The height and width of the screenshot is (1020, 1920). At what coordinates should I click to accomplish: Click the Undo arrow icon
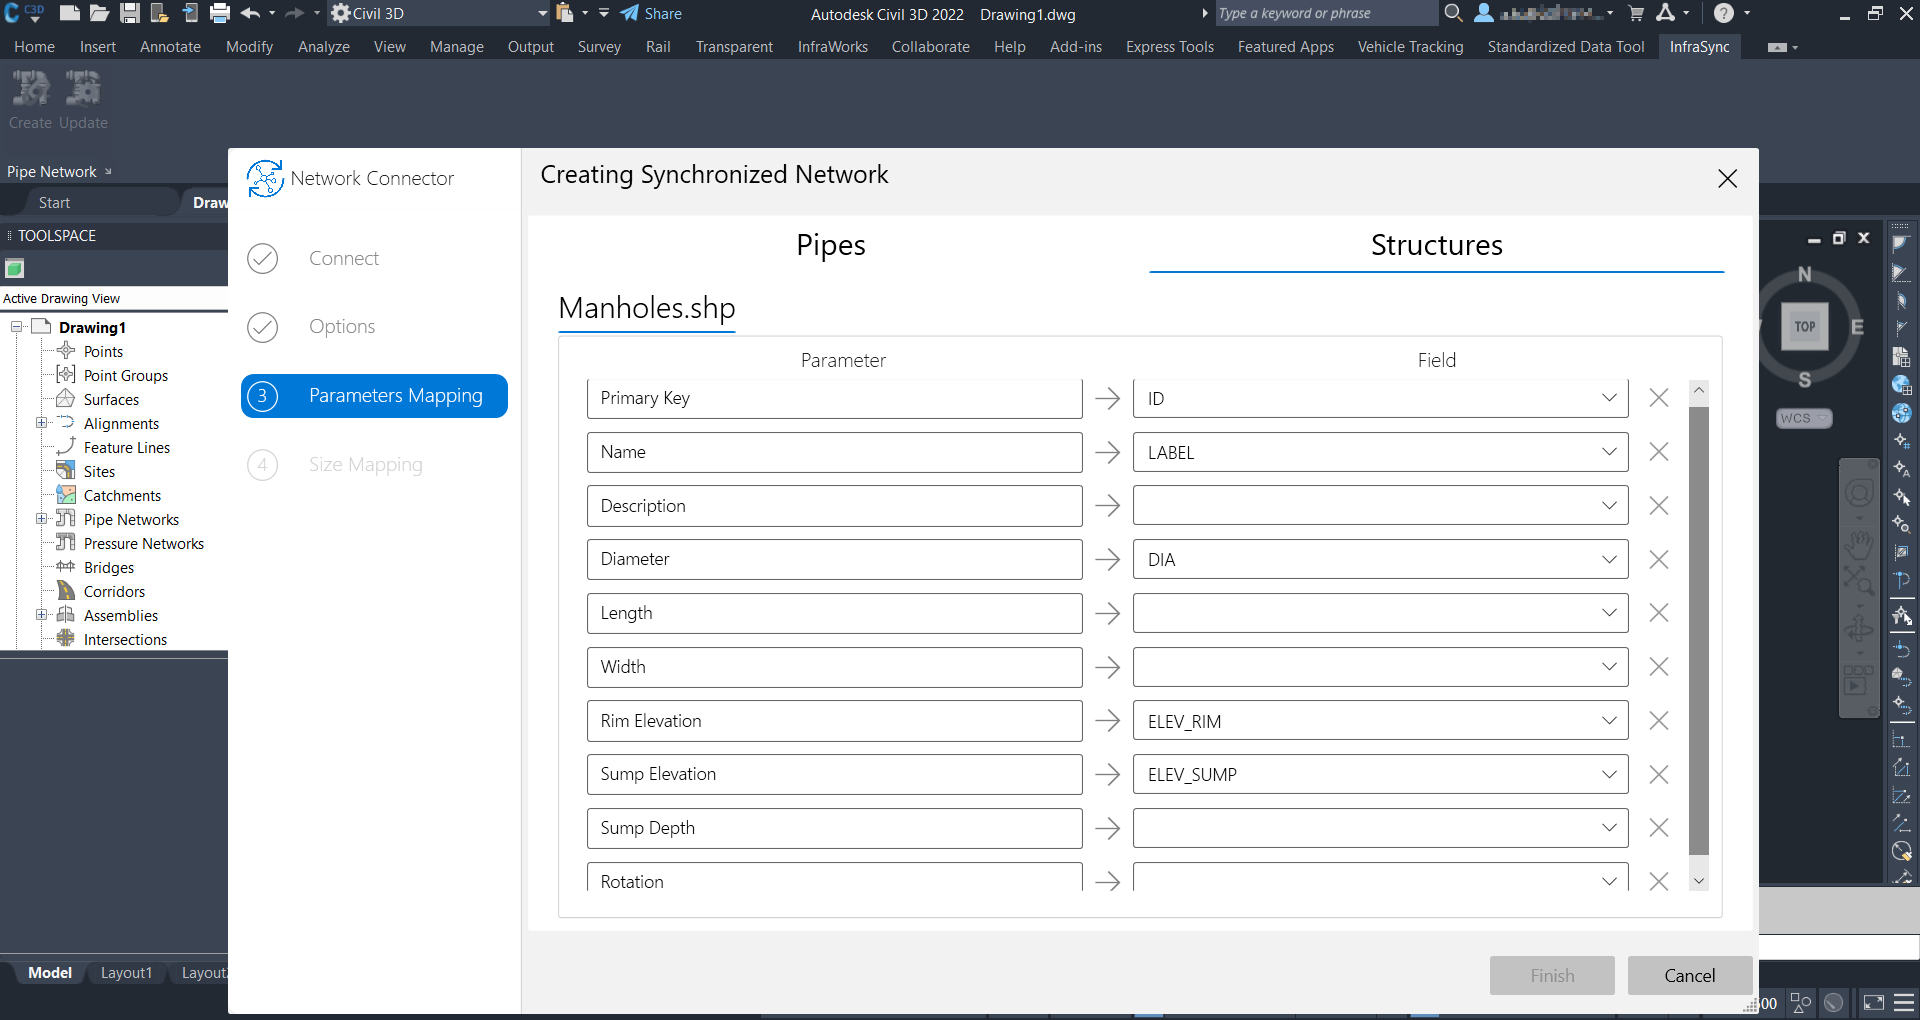click(250, 14)
